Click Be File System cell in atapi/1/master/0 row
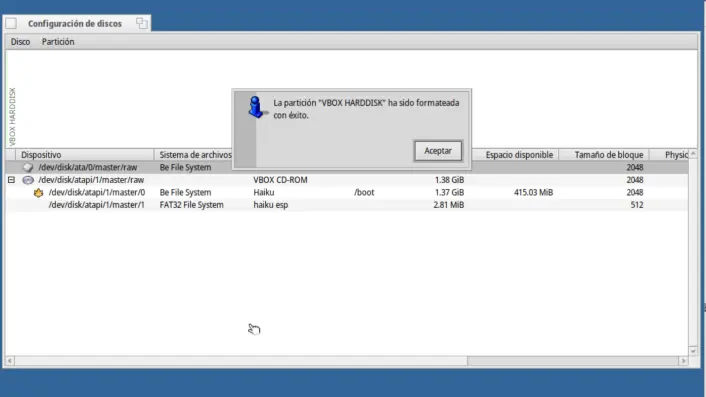Screen dimensions: 706x397 185,193
